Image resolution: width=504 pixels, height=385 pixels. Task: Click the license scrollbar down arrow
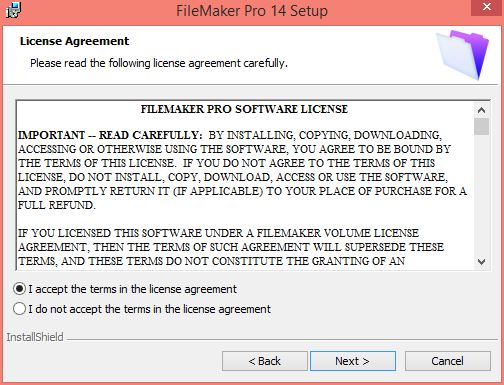click(481, 262)
